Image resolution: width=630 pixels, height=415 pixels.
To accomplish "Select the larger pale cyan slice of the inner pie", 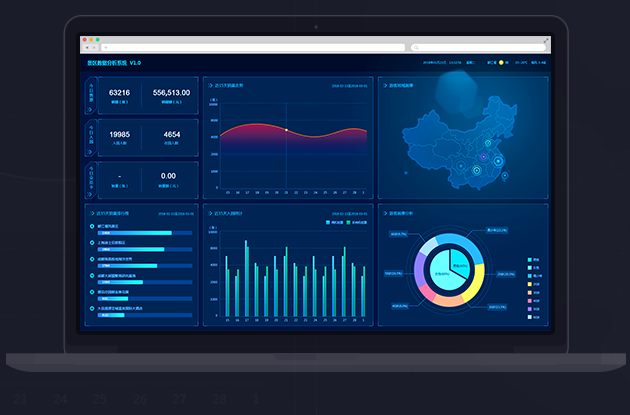I will tap(444, 273).
